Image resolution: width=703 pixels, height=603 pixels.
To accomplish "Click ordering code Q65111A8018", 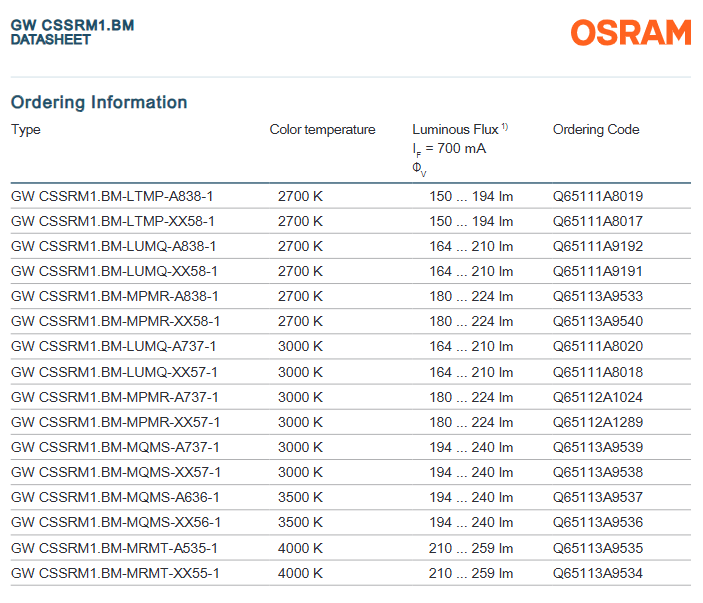I will click(598, 373).
